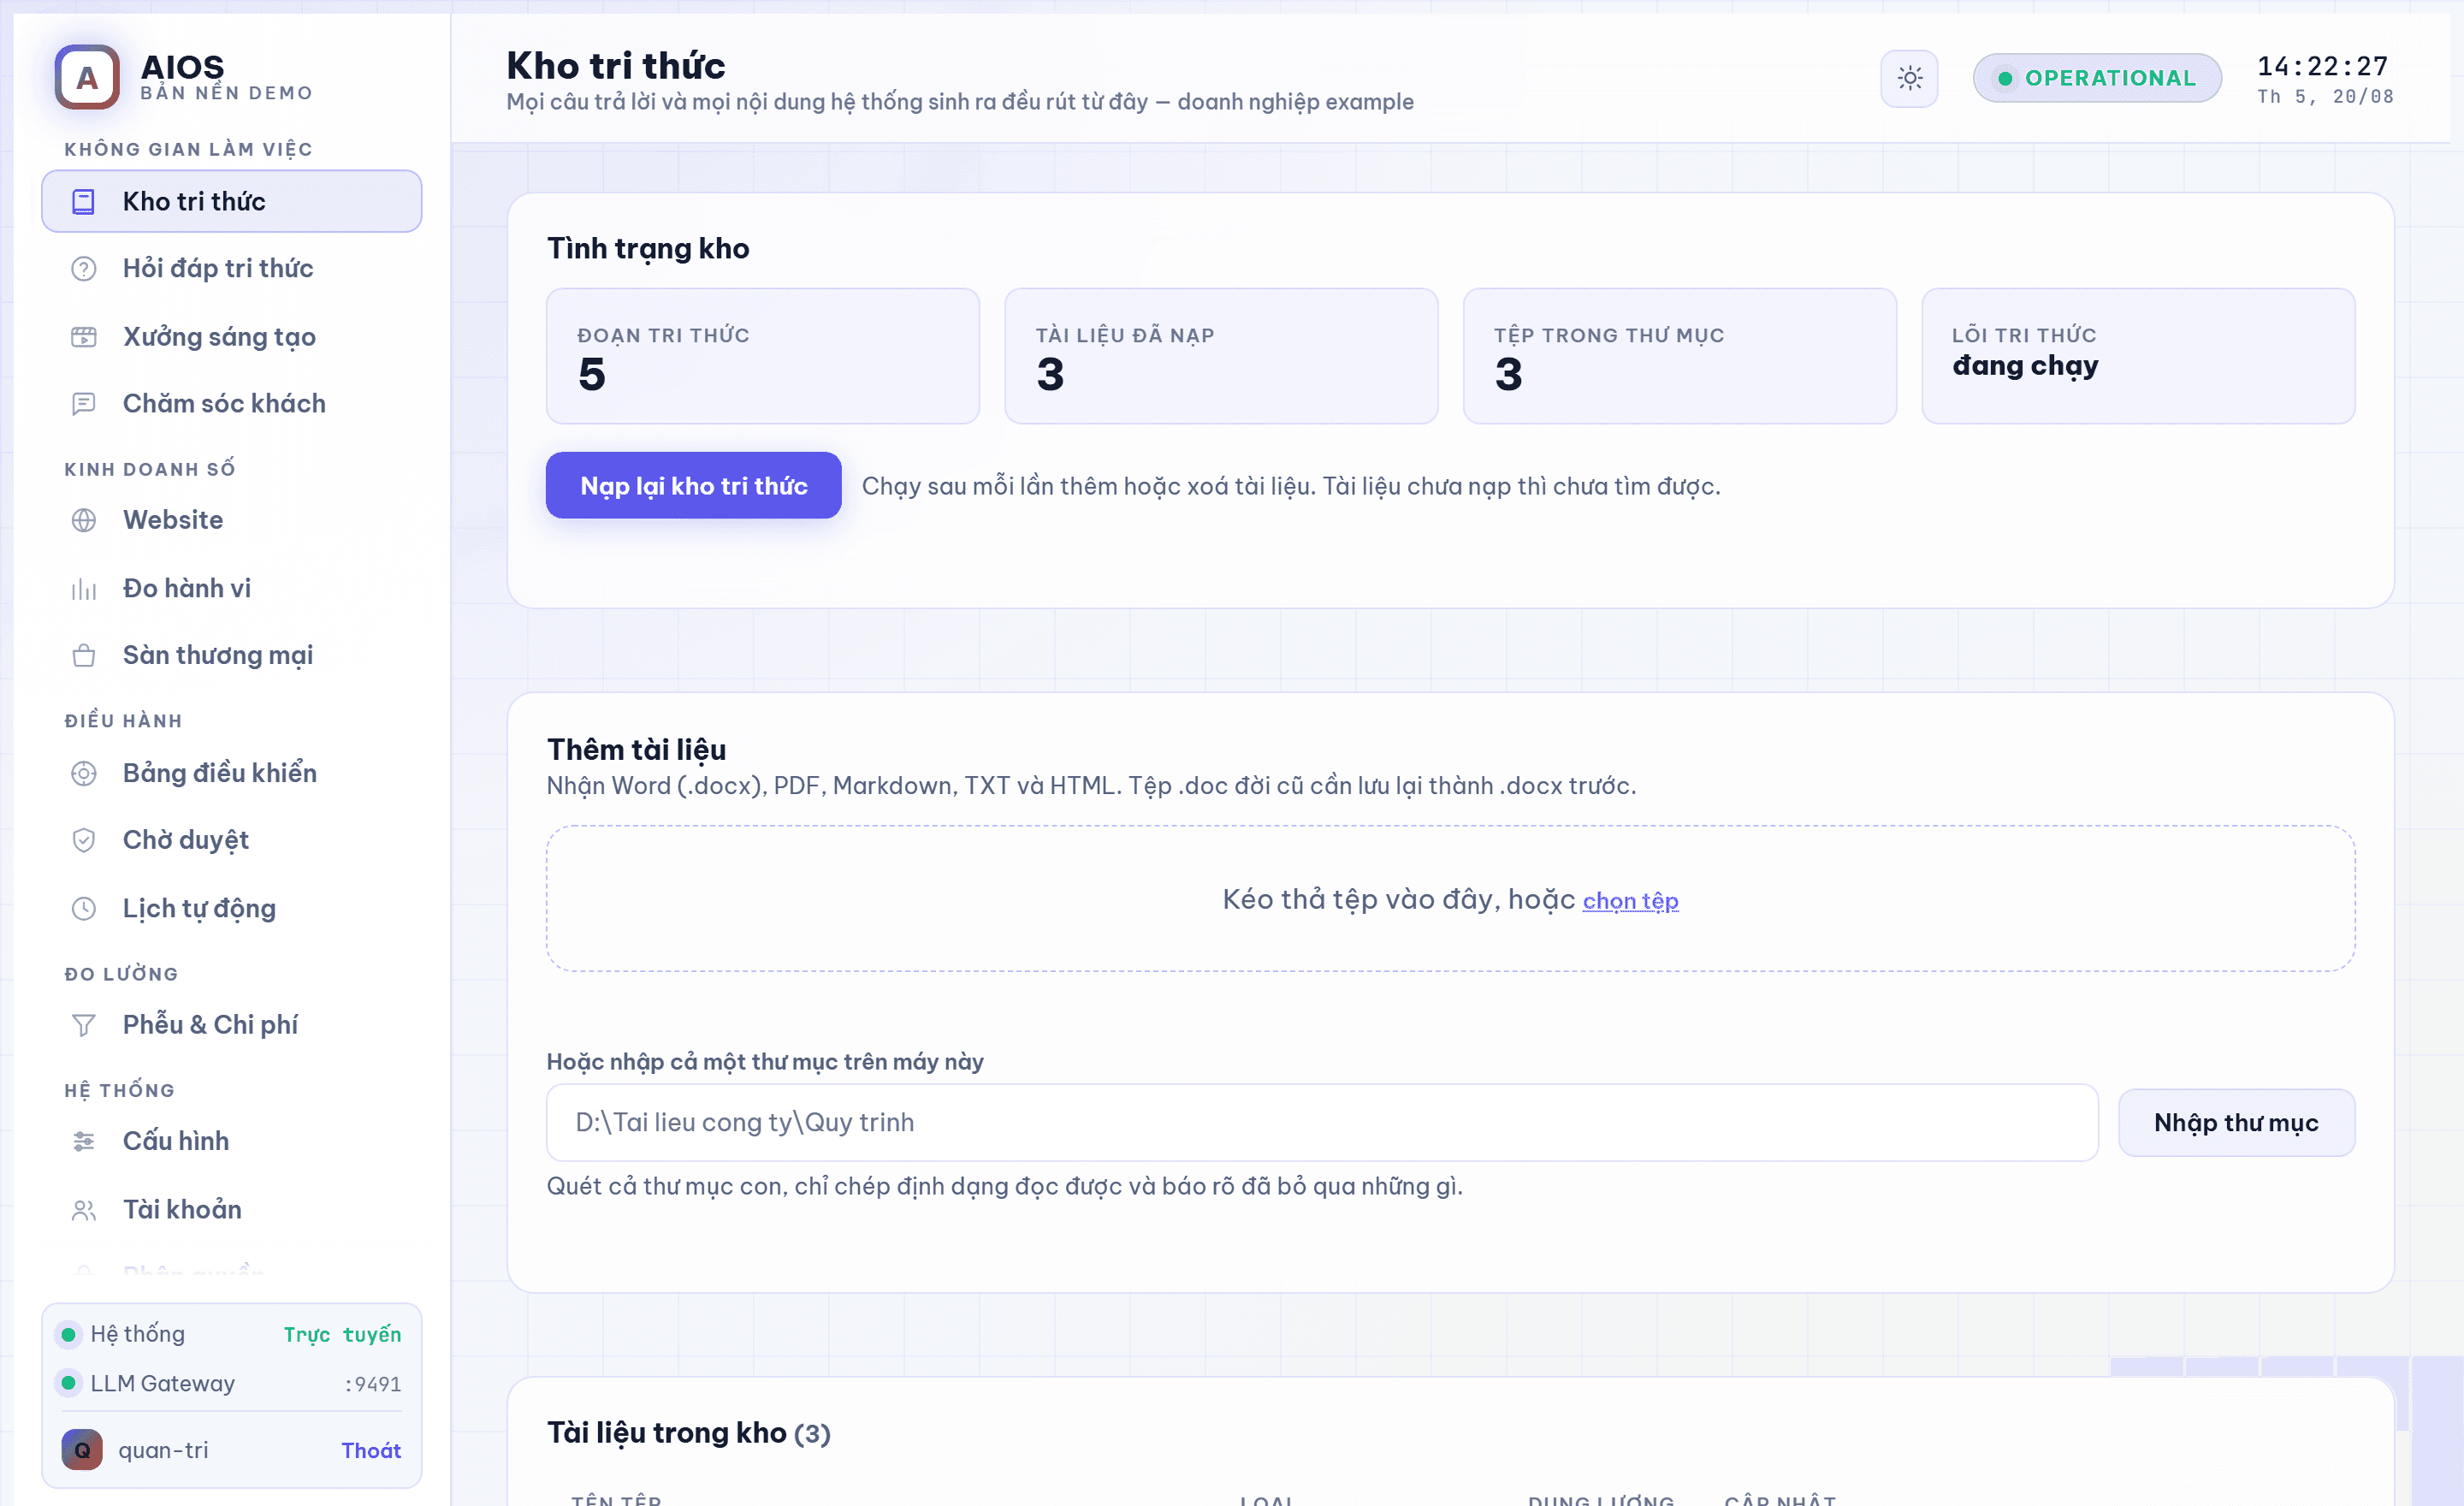Click the users icon for Tài khoản
Image resolution: width=2464 pixels, height=1506 pixels.
pyautogui.click(x=84, y=1210)
